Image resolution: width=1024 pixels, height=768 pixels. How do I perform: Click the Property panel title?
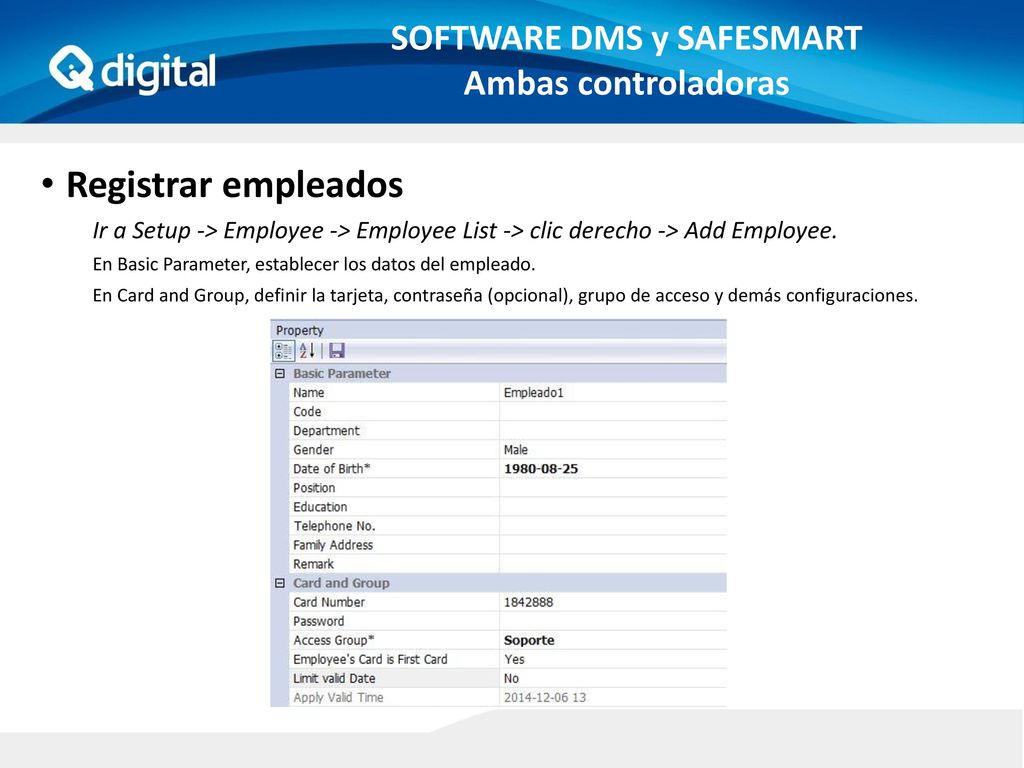pos(299,330)
